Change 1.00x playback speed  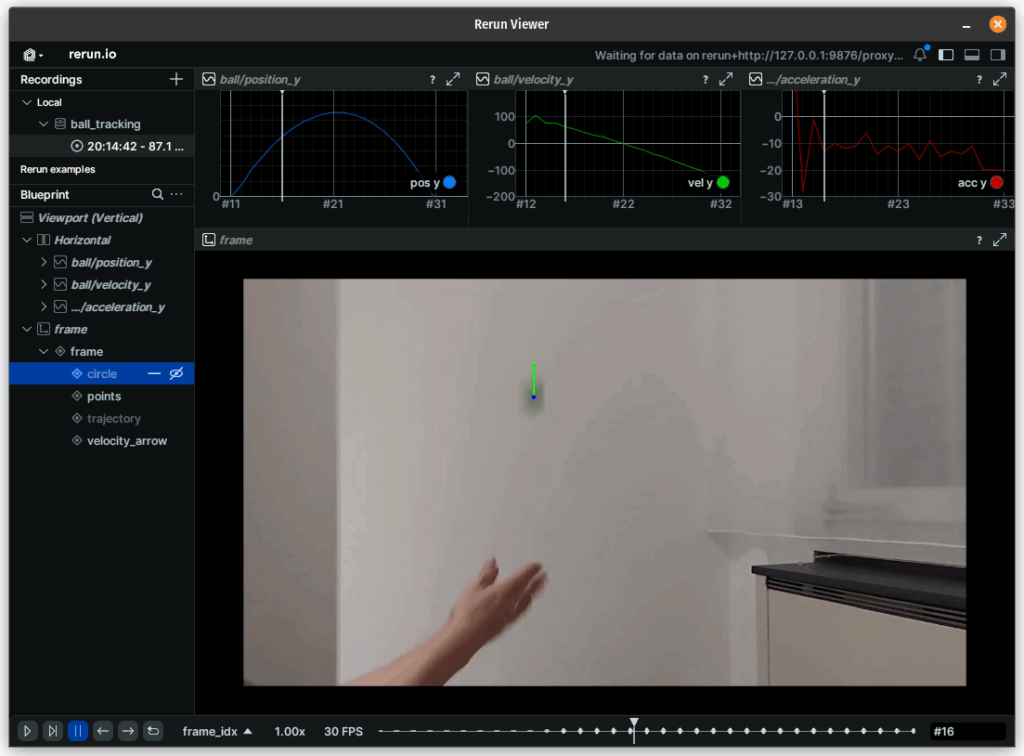pyautogui.click(x=289, y=731)
